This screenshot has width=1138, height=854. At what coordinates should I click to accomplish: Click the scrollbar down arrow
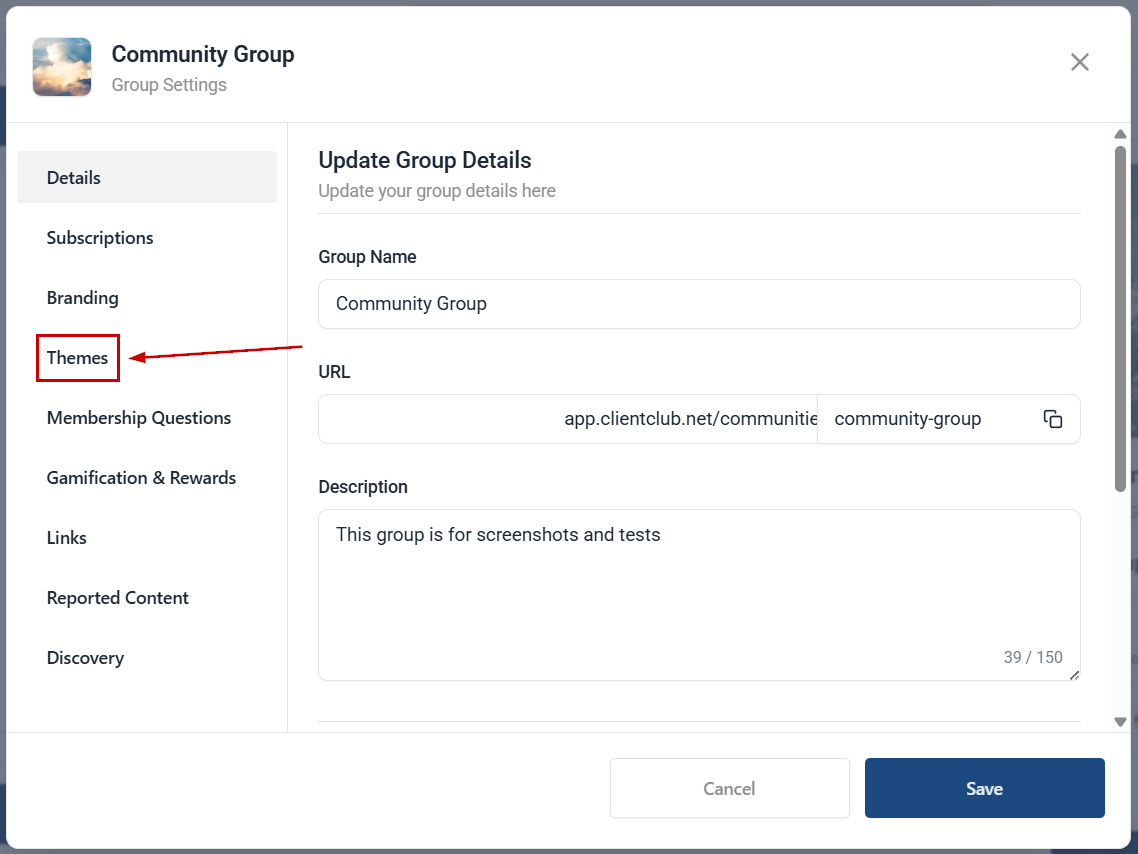(1120, 722)
